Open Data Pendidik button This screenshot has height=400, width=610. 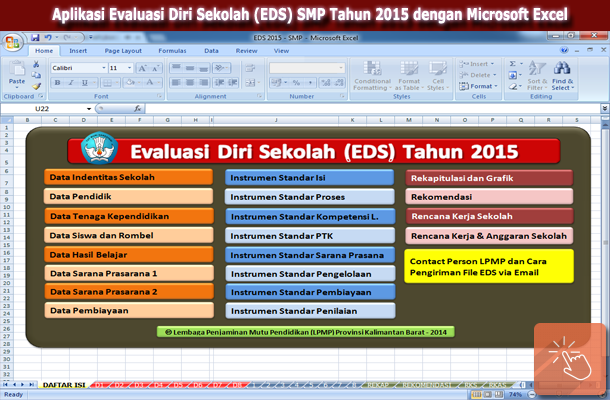pyautogui.click(x=128, y=196)
